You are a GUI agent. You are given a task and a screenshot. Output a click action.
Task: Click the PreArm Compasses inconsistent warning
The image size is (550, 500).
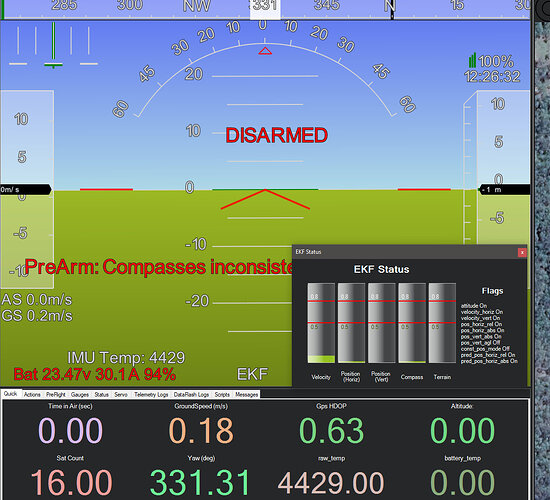click(x=158, y=267)
